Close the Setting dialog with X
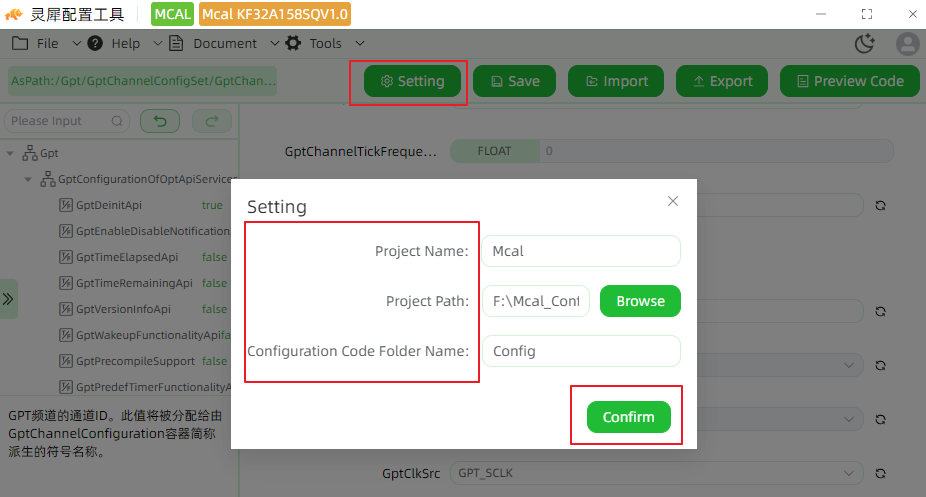926x497 pixels. coord(673,201)
